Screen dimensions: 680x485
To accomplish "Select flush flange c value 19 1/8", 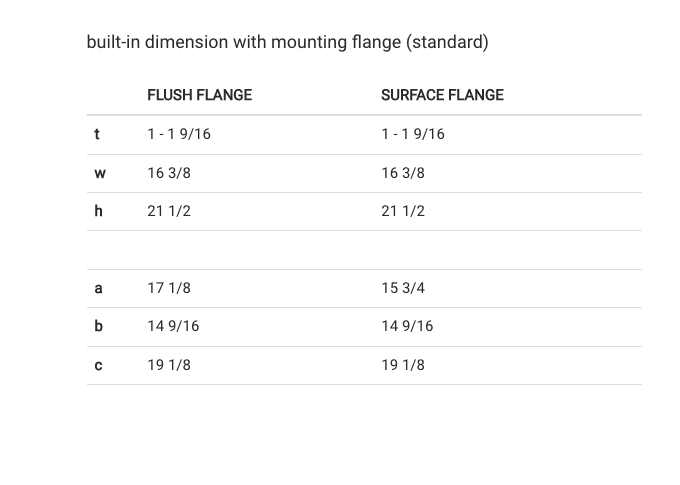I will coord(169,365).
